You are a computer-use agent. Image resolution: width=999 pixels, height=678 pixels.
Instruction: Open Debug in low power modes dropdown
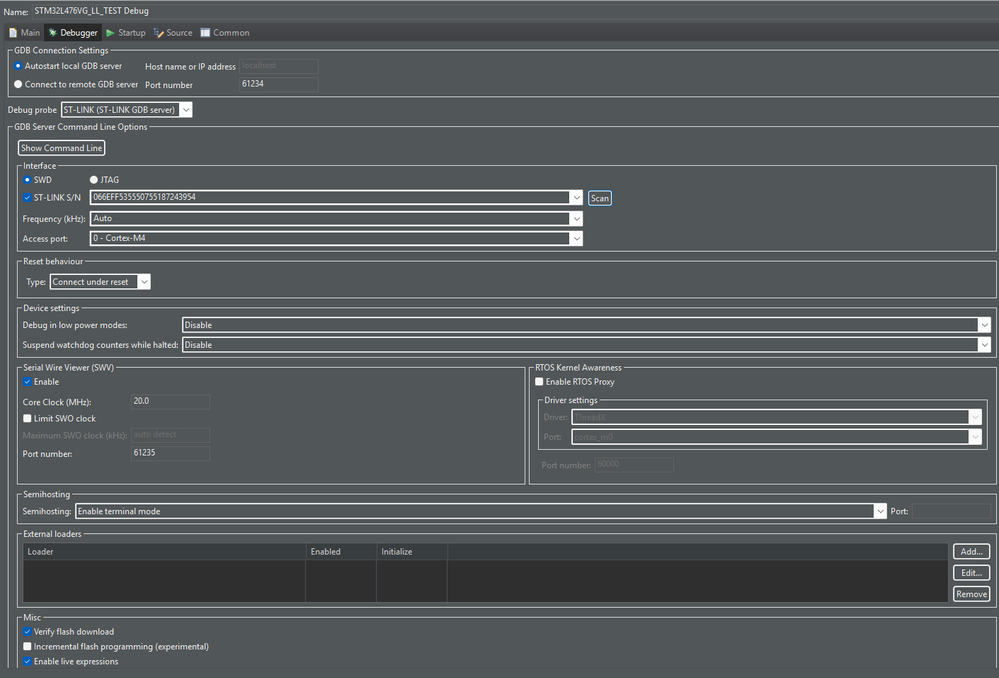586,325
